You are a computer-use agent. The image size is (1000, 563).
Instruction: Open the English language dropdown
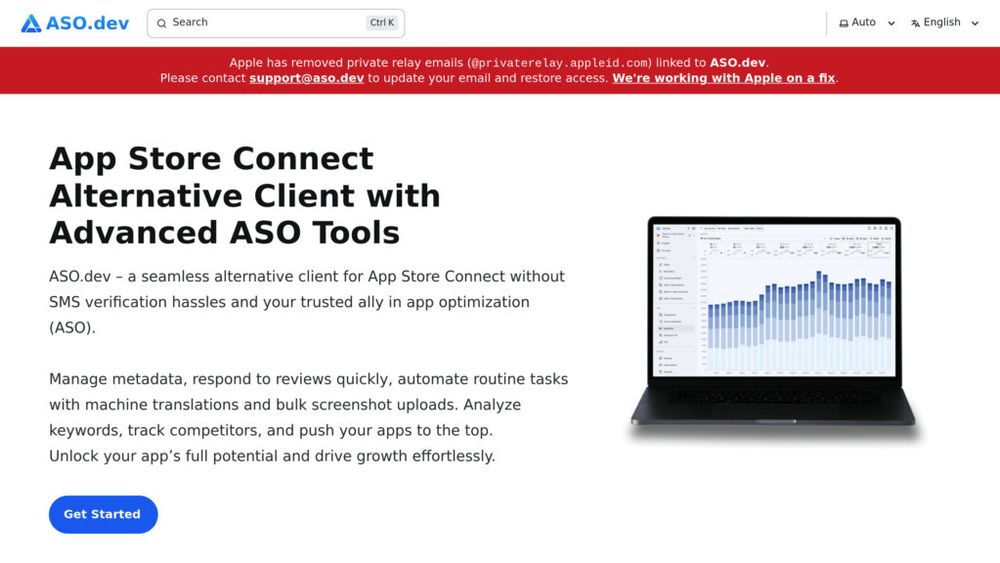pyautogui.click(x=945, y=22)
